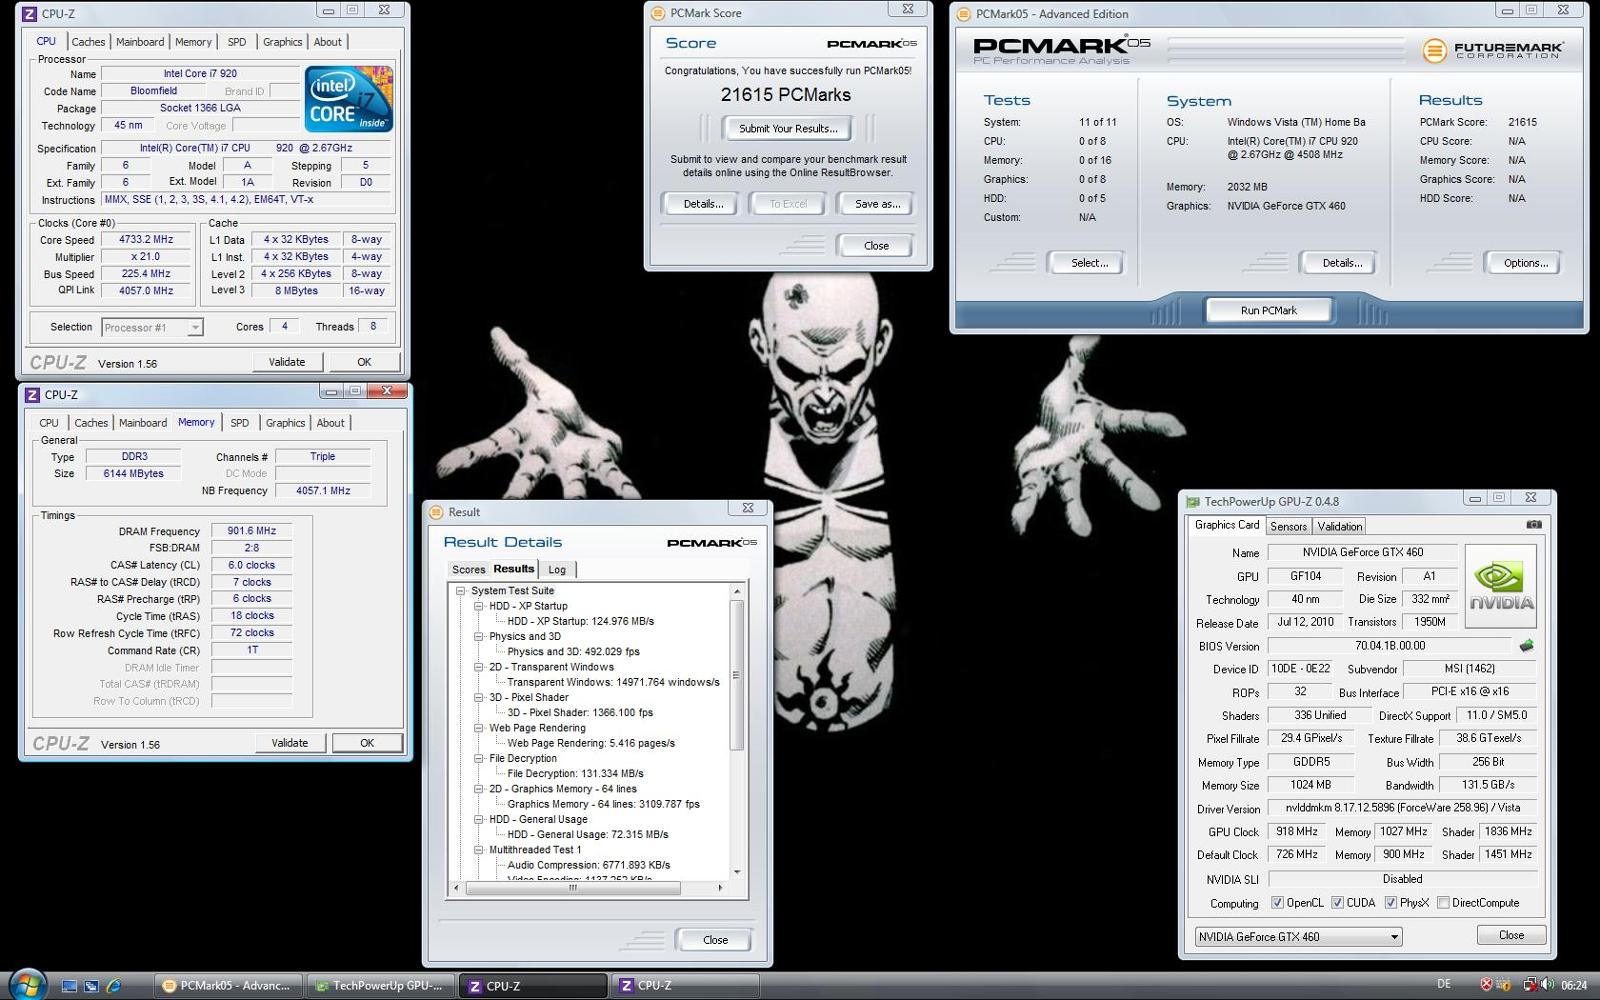Image resolution: width=1600 pixels, height=1000 pixels.
Task: Click the Show Desktop quick launch icon
Action: coord(69,986)
